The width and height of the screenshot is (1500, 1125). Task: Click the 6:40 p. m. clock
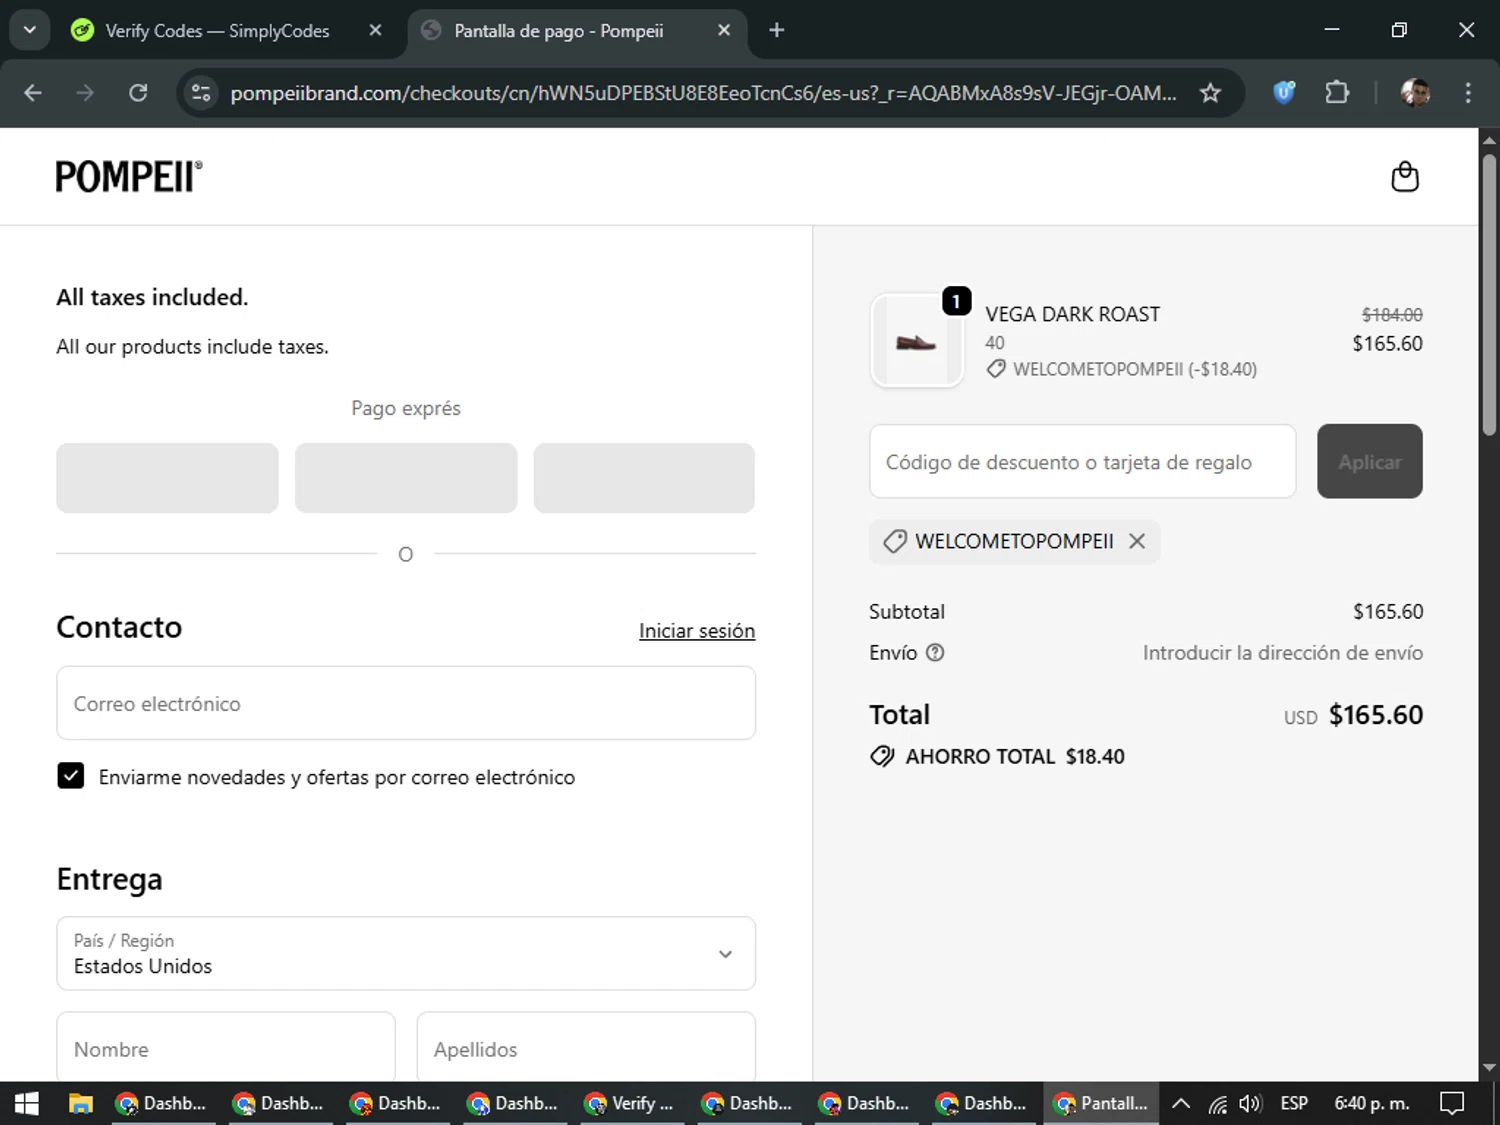click(x=1372, y=1103)
